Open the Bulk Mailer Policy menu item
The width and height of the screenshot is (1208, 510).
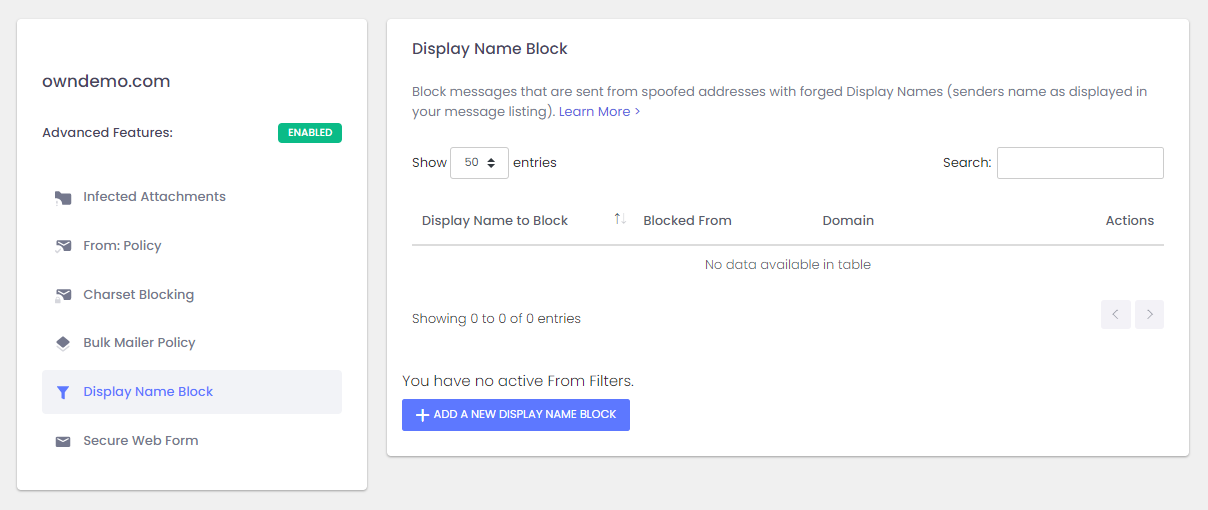(x=139, y=343)
